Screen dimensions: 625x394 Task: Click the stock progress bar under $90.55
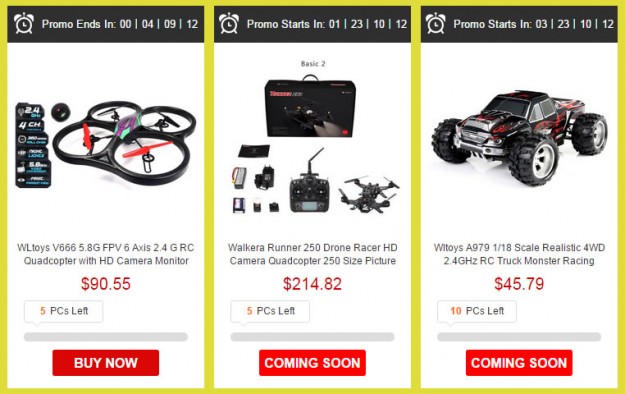coord(106,337)
